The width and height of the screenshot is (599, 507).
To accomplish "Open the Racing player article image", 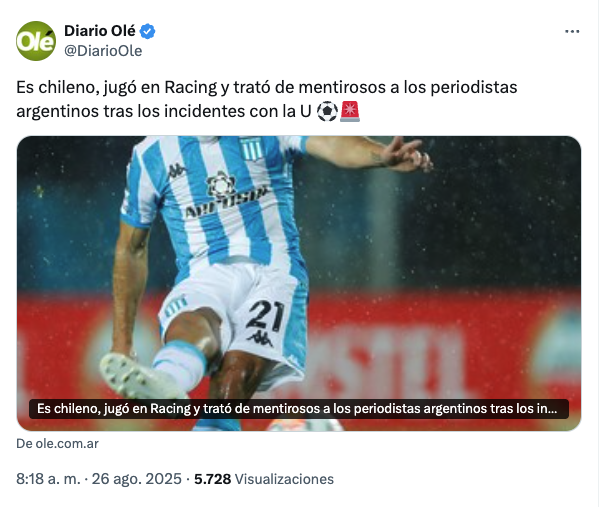I will point(299,283).
